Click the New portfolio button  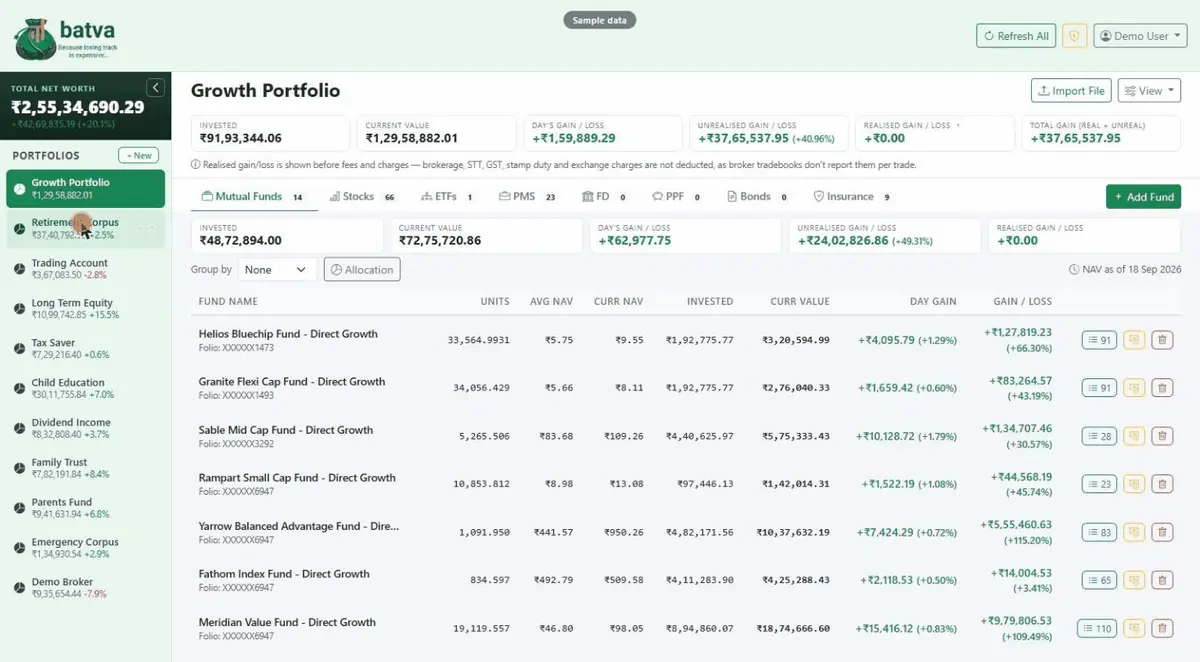click(x=138, y=156)
